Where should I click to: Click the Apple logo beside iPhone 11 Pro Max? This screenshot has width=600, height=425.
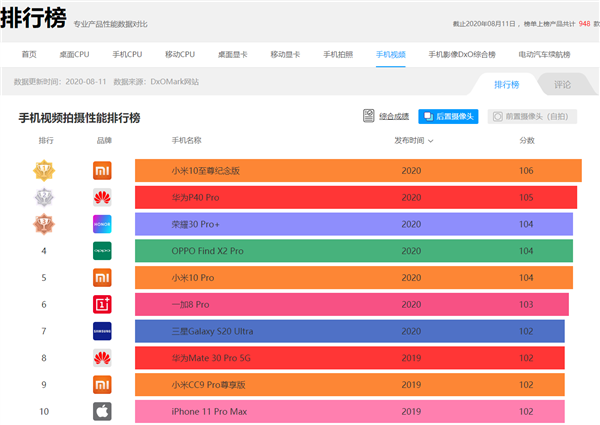pyautogui.click(x=102, y=410)
